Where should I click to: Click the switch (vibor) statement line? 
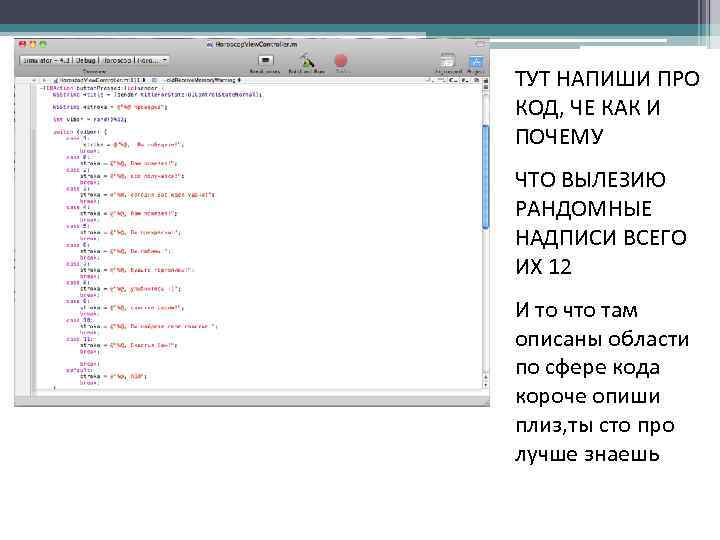pyautogui.click(x=80, y=132)
